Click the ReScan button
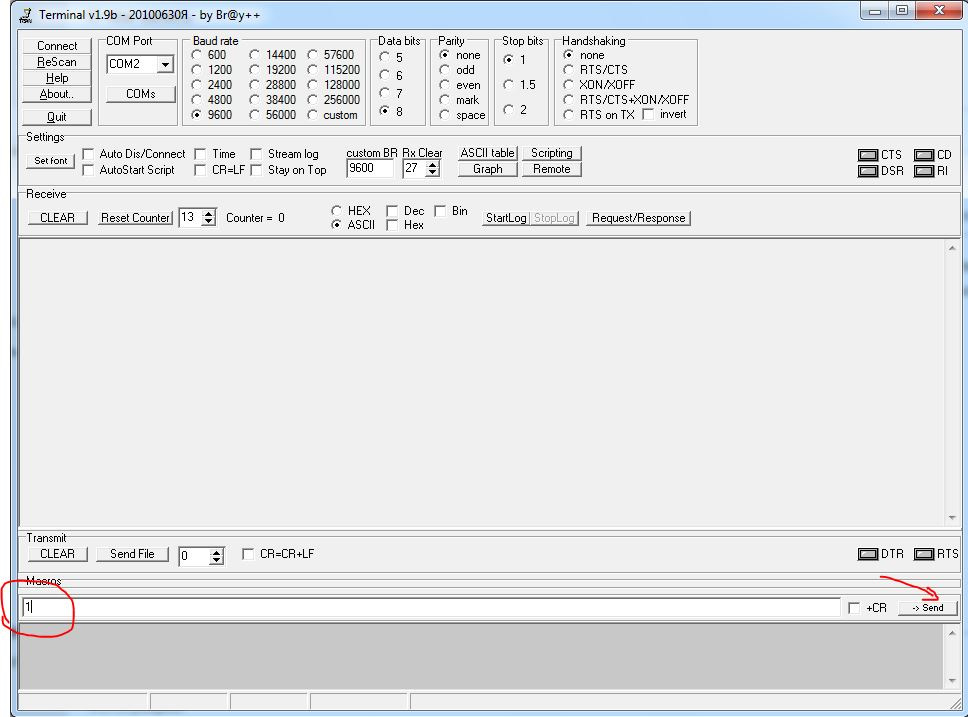 [x=57, y=62]
